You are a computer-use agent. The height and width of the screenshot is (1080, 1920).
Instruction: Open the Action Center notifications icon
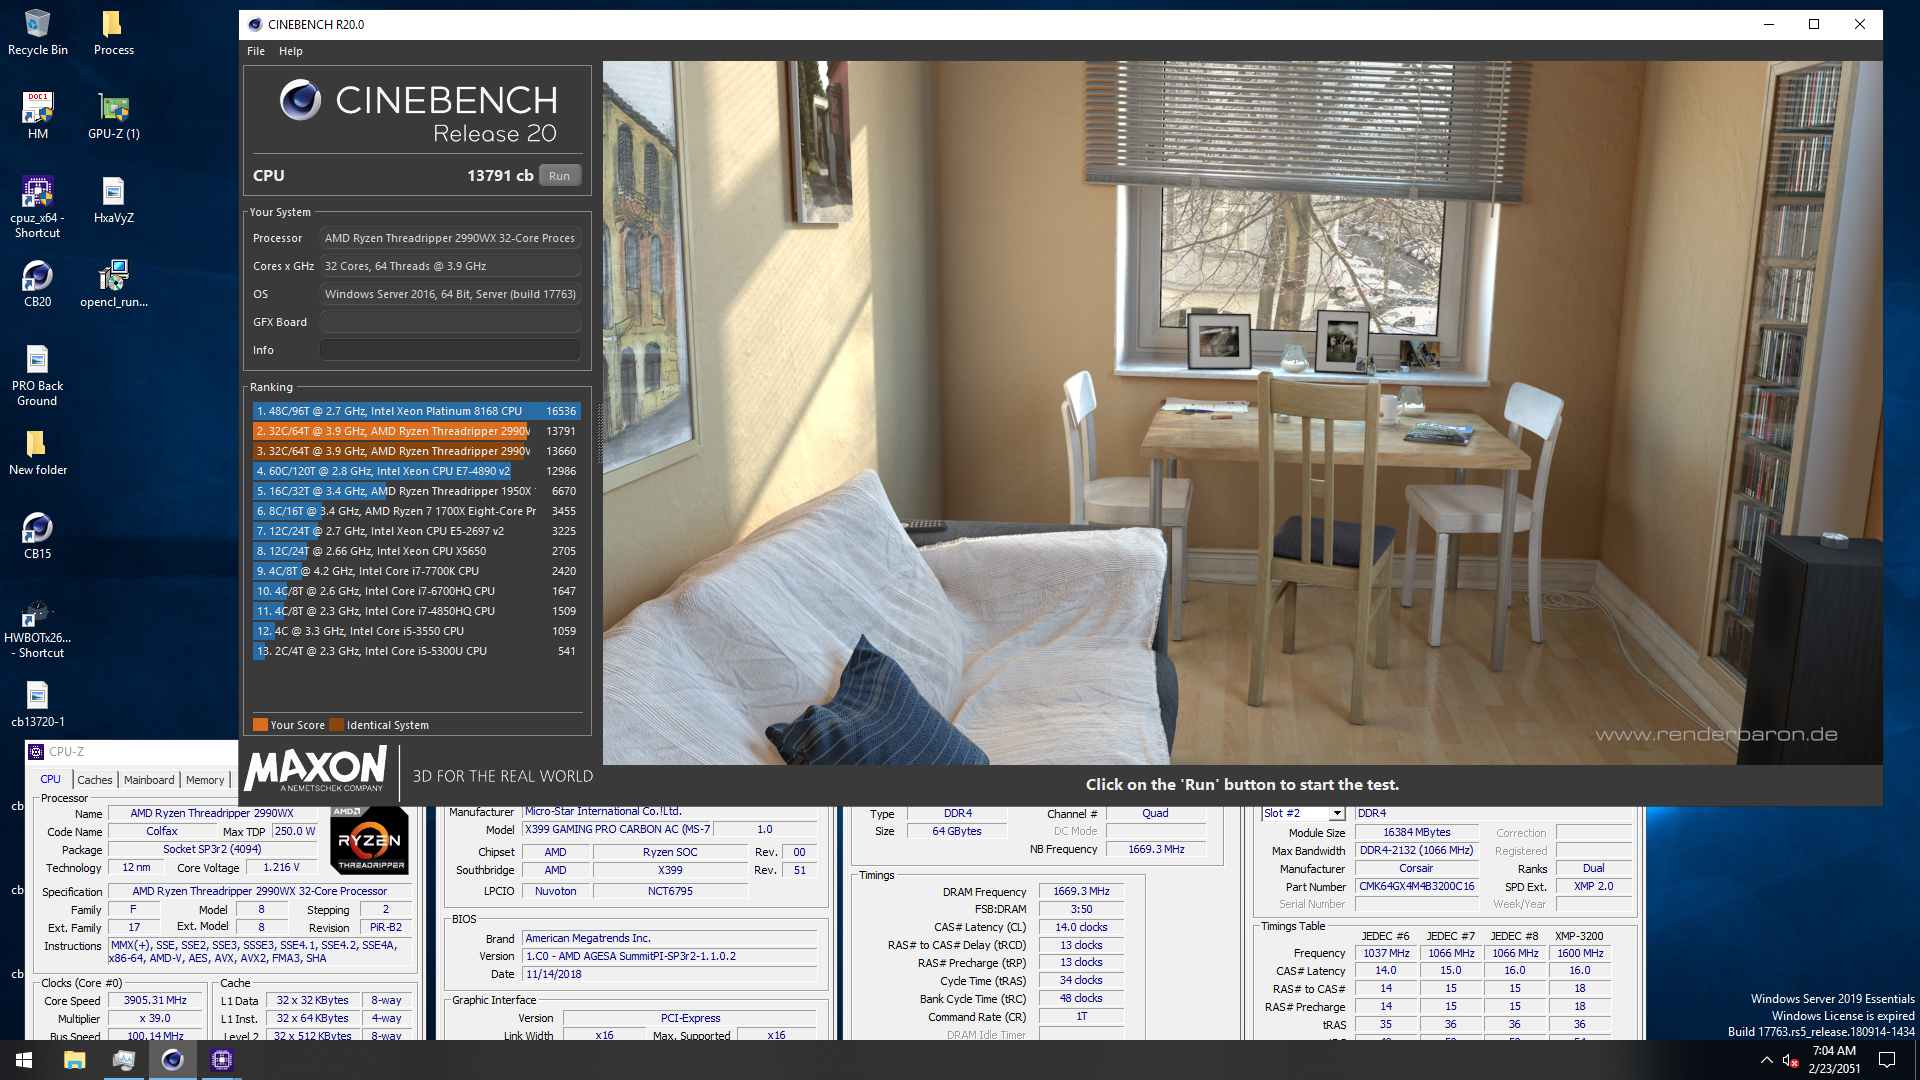[x=1887, y=1060]
